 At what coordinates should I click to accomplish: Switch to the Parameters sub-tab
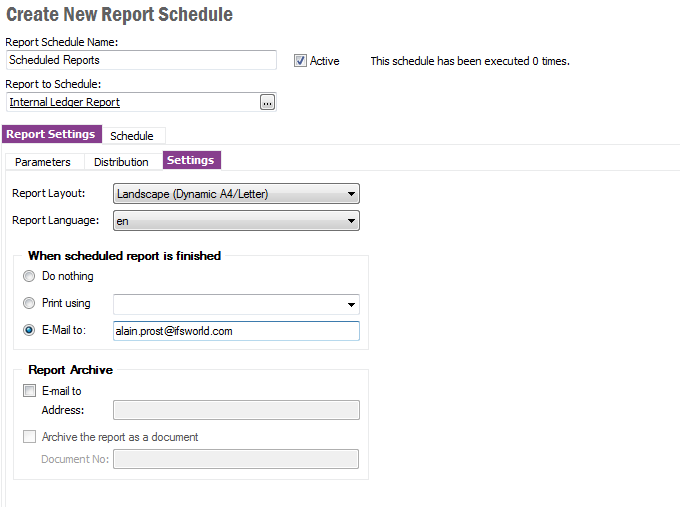point(43,162)
